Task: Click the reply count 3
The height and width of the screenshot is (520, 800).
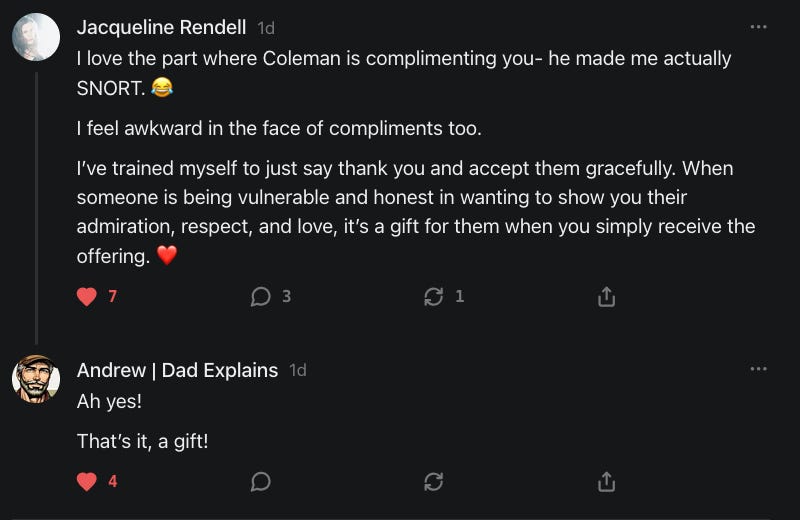Action: (286, 297)
